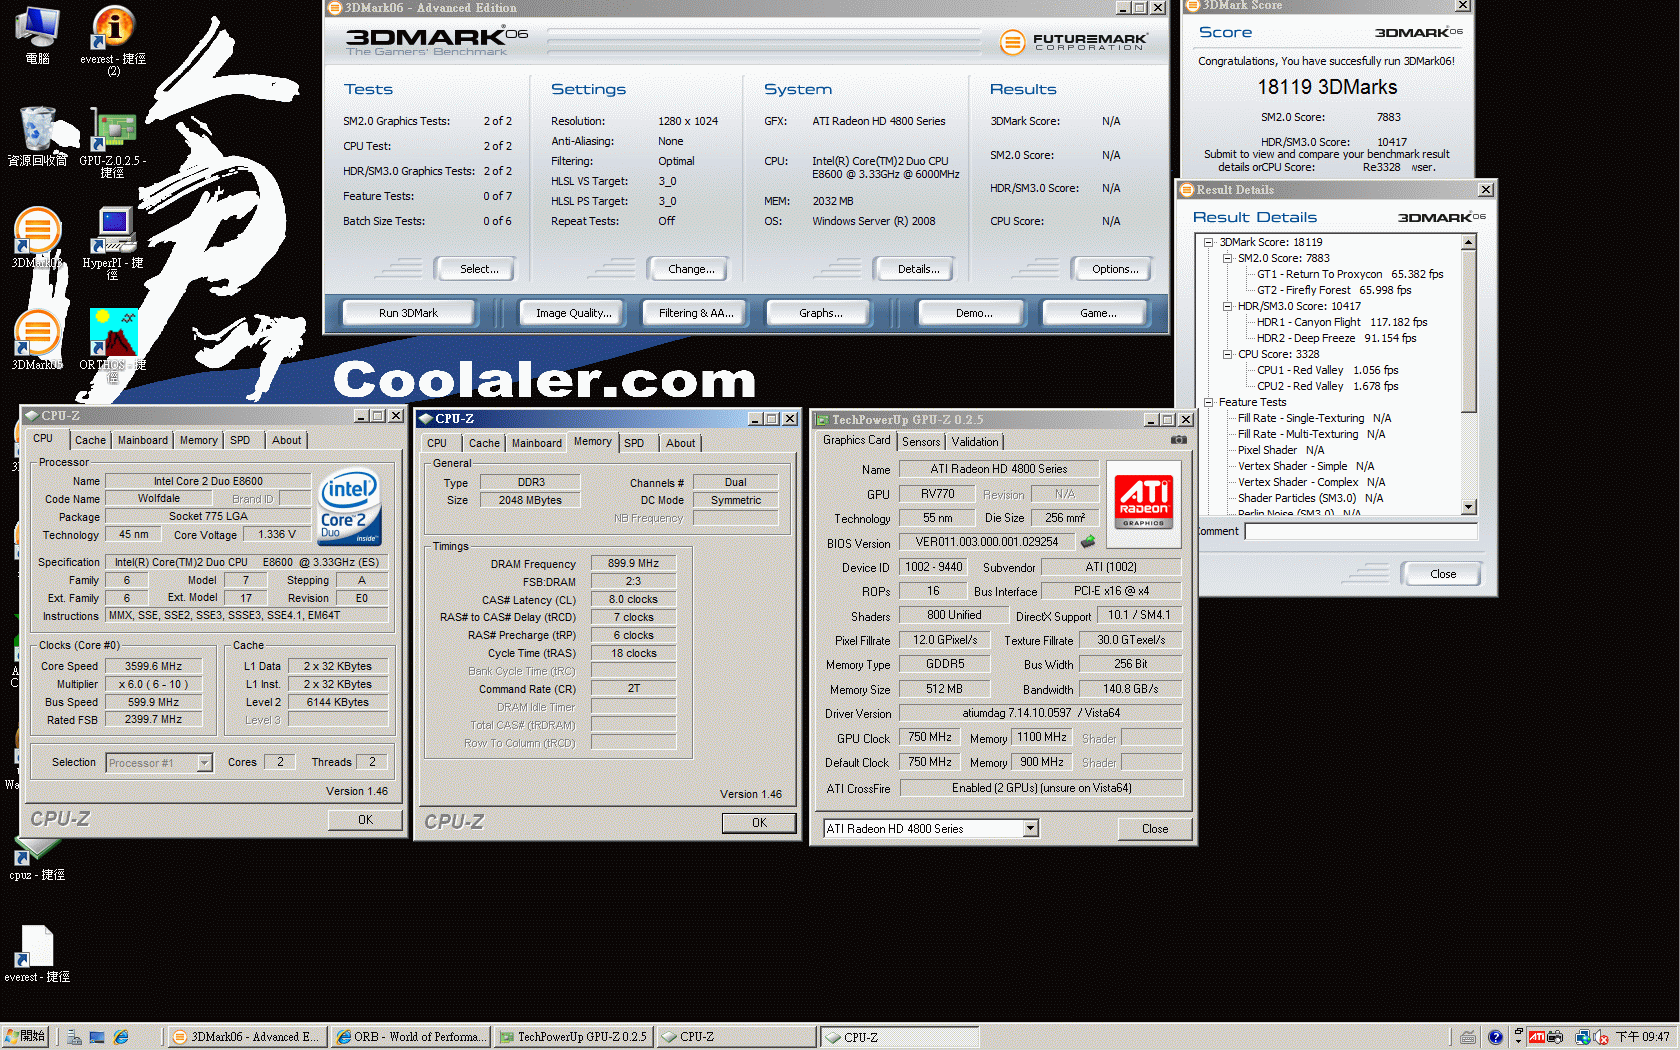Click the ATI Radeon logo in GPU-Z
1680x1050 pixels.
(1143, 502)
